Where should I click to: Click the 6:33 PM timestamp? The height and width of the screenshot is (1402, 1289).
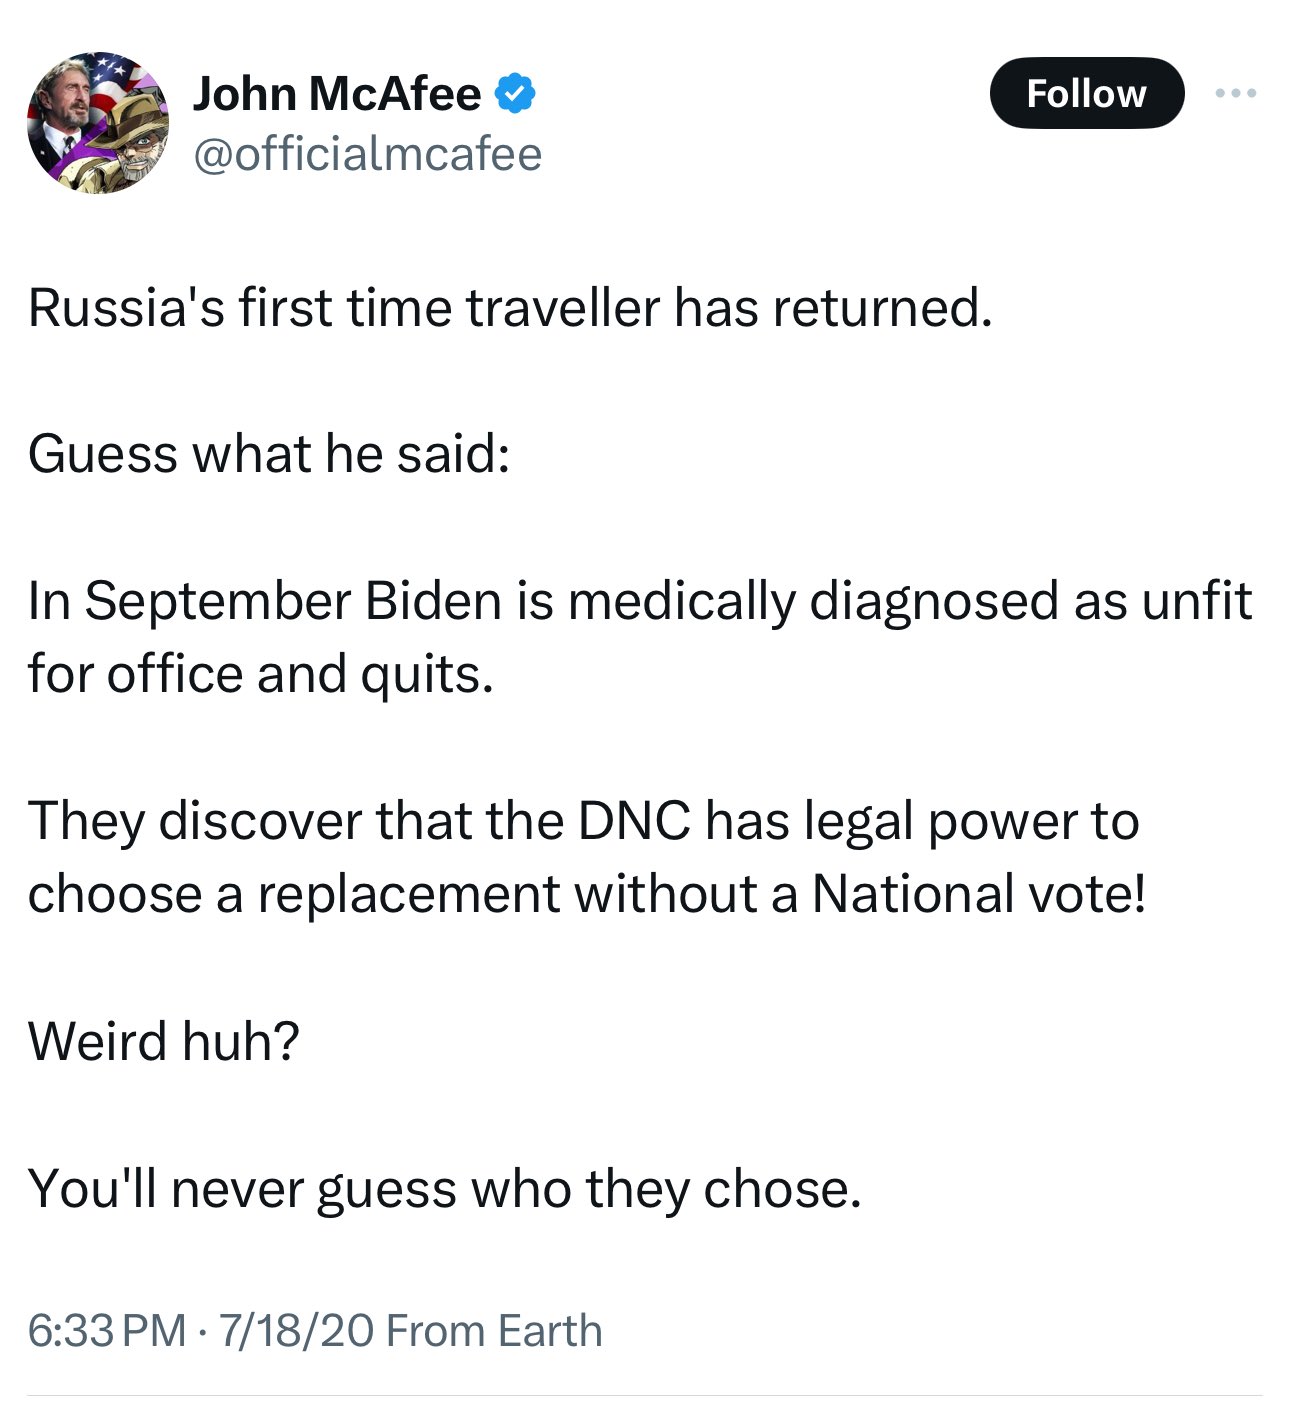[107, 1331]
